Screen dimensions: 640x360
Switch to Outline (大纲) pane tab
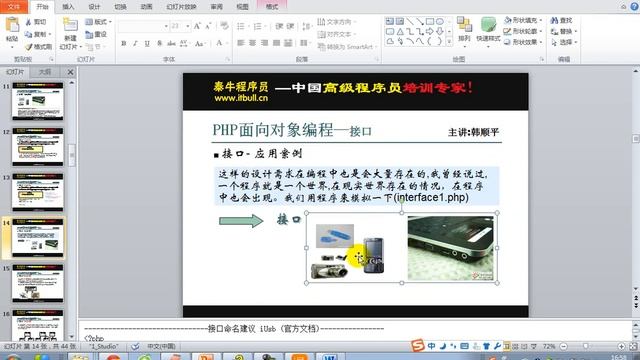(44, 72)
